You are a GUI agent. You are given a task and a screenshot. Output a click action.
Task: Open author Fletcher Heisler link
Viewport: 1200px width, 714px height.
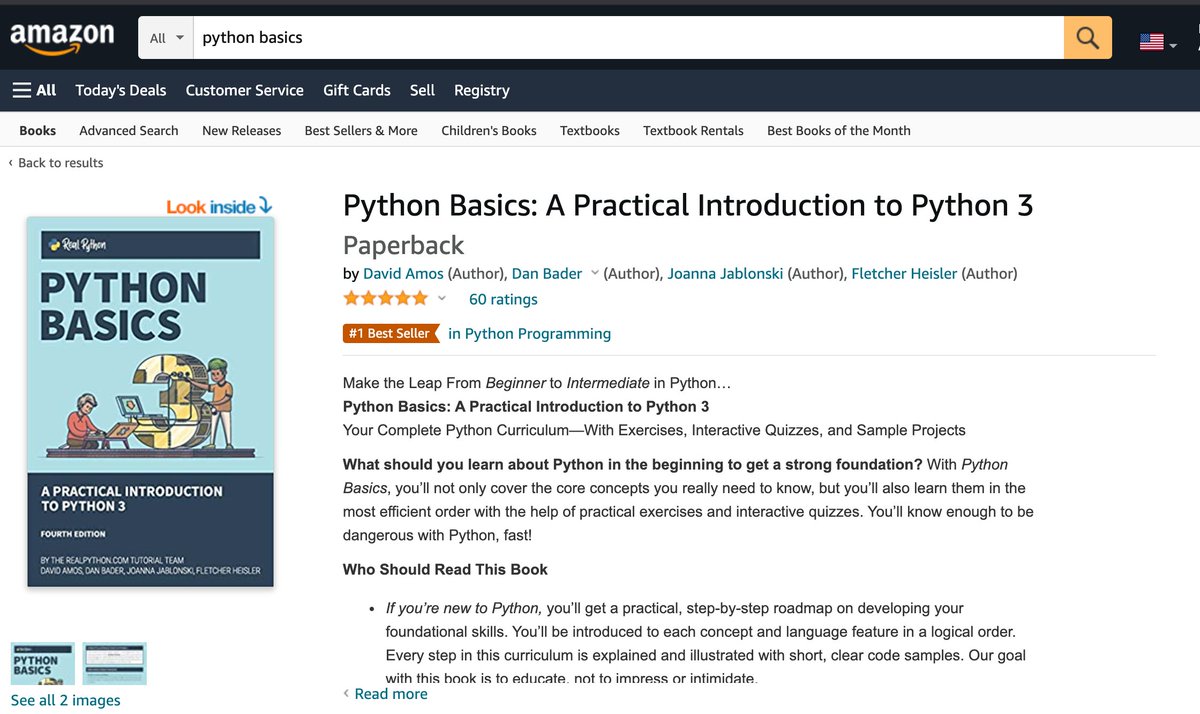(904, 273)
